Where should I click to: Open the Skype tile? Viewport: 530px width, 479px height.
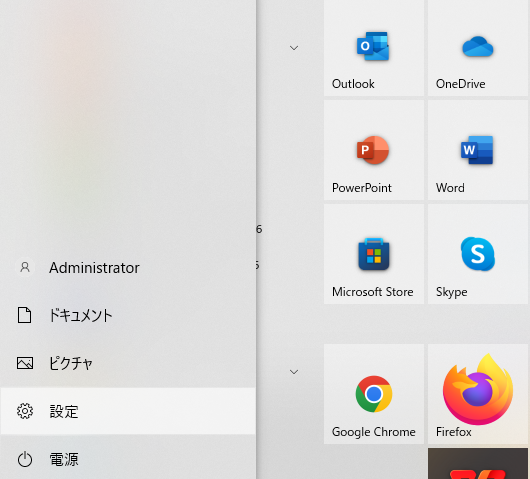click(x=478, y=254)
